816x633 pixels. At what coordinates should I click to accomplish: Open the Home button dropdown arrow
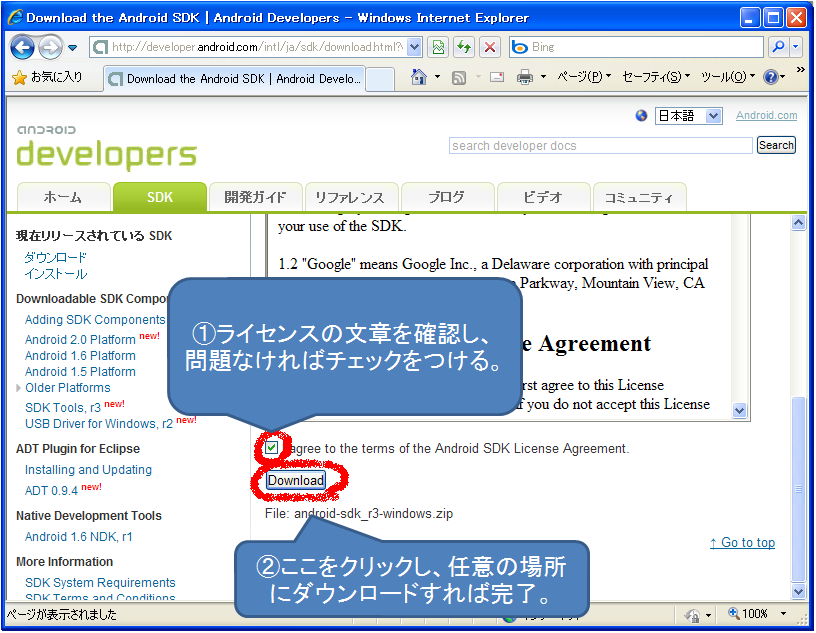(x=437, y=77)
